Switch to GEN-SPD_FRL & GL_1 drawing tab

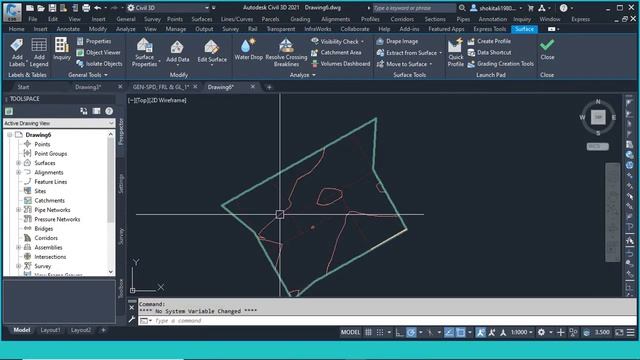tap(161, 87)
